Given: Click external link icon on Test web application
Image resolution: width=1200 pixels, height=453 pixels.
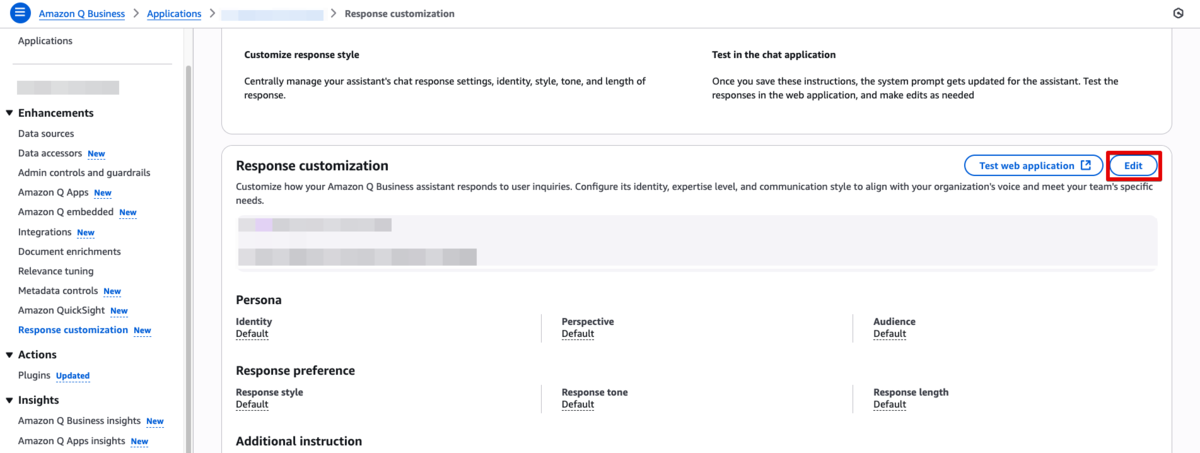Looking at the screenshot, I should coord(1086,165).
